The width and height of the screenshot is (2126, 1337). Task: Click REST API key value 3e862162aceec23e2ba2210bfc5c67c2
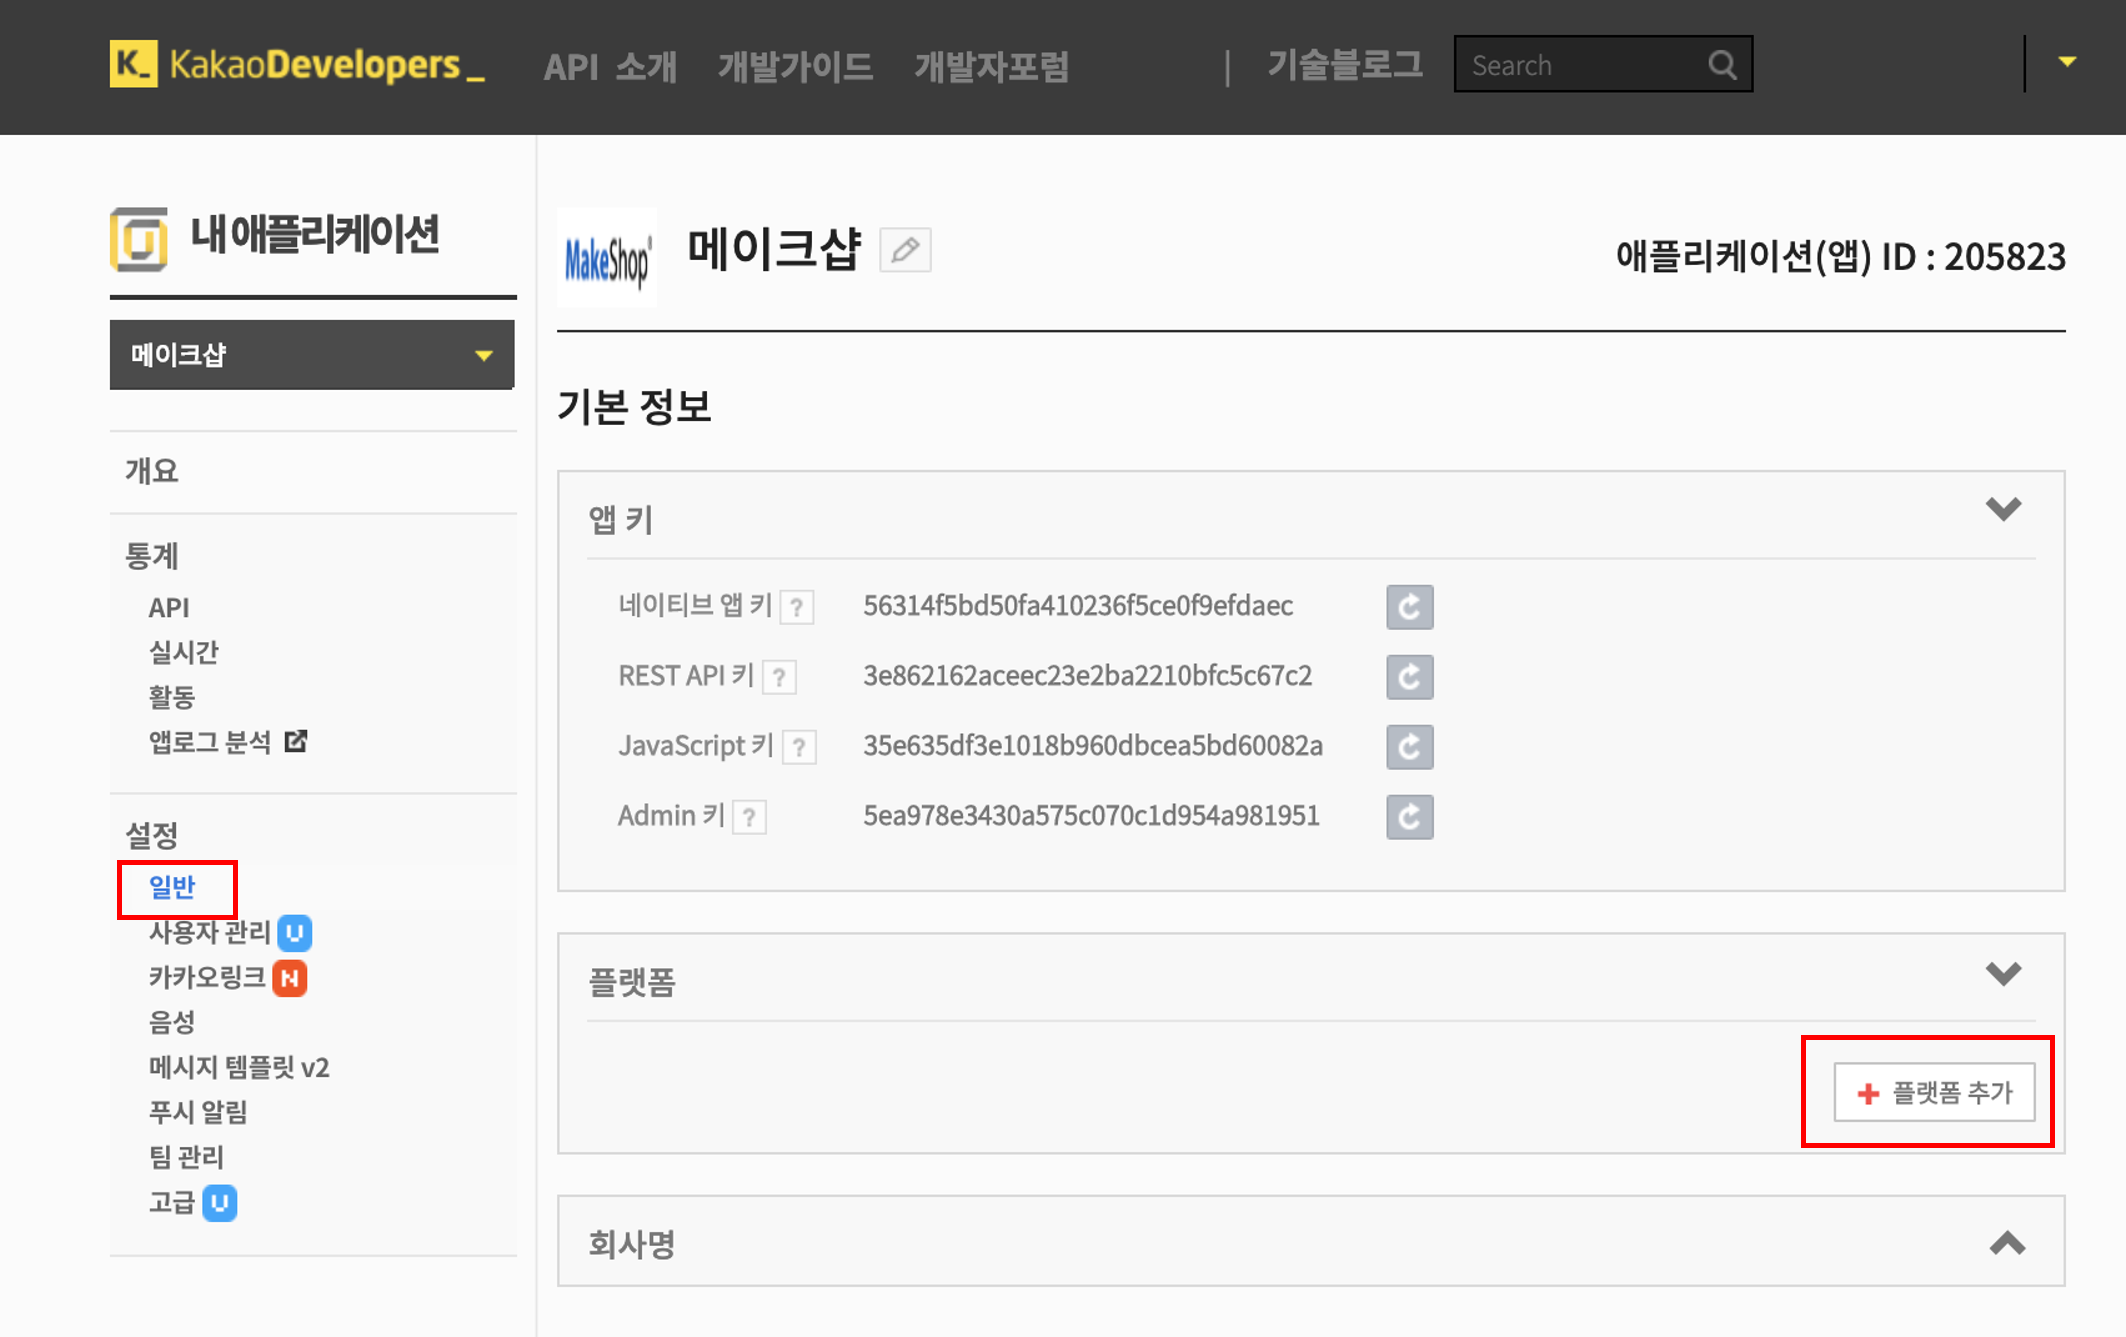click(1088, 676)
